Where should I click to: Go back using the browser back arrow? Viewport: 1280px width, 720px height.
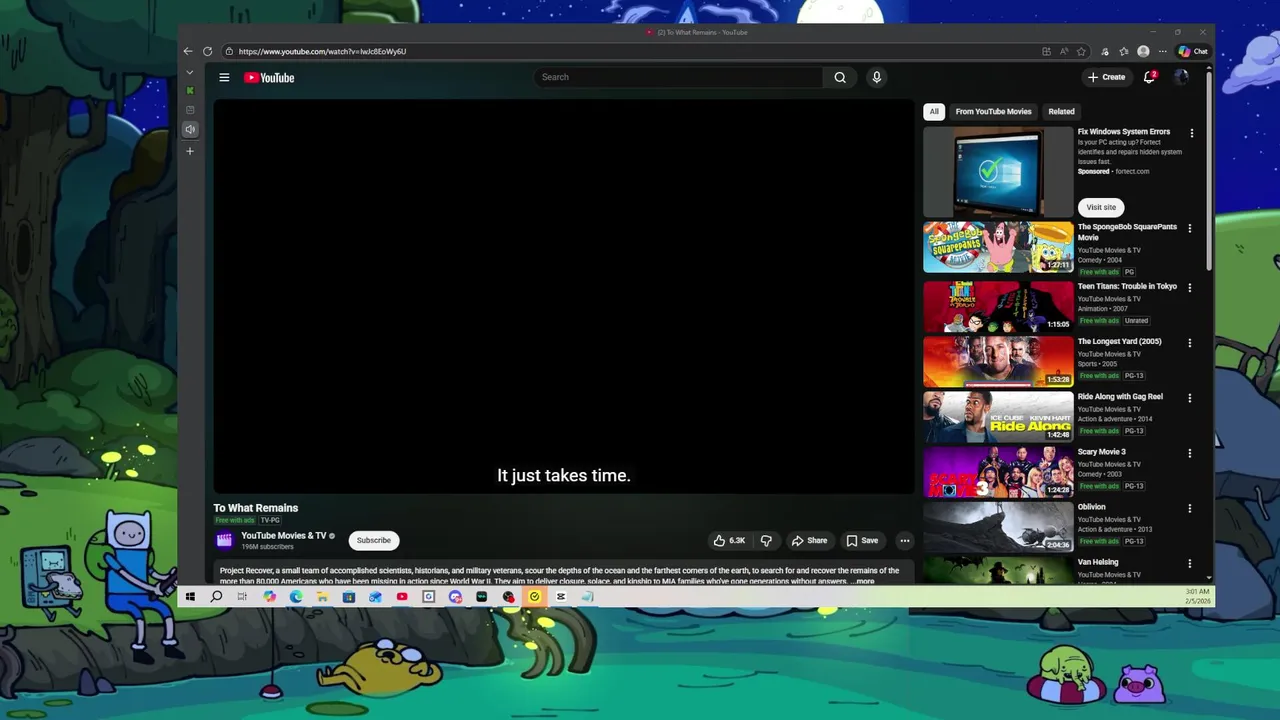187,51
